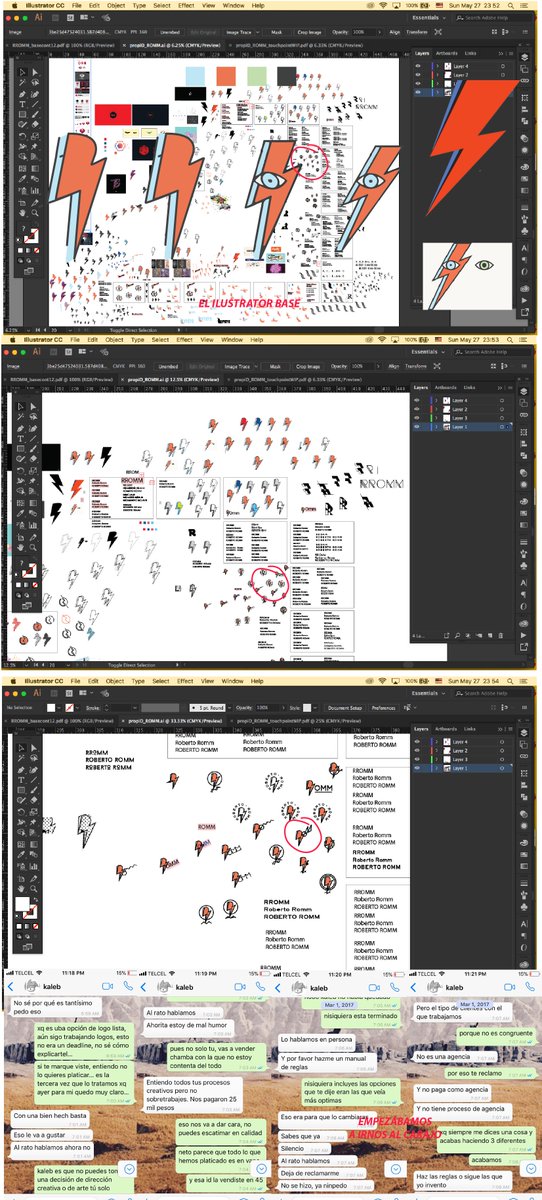The width and height of the screenshot is (542, 1200).
Task: Tap the scroll-to-bottom arrow in the 11:20 PM chat
Action: tap(396, 1169)
